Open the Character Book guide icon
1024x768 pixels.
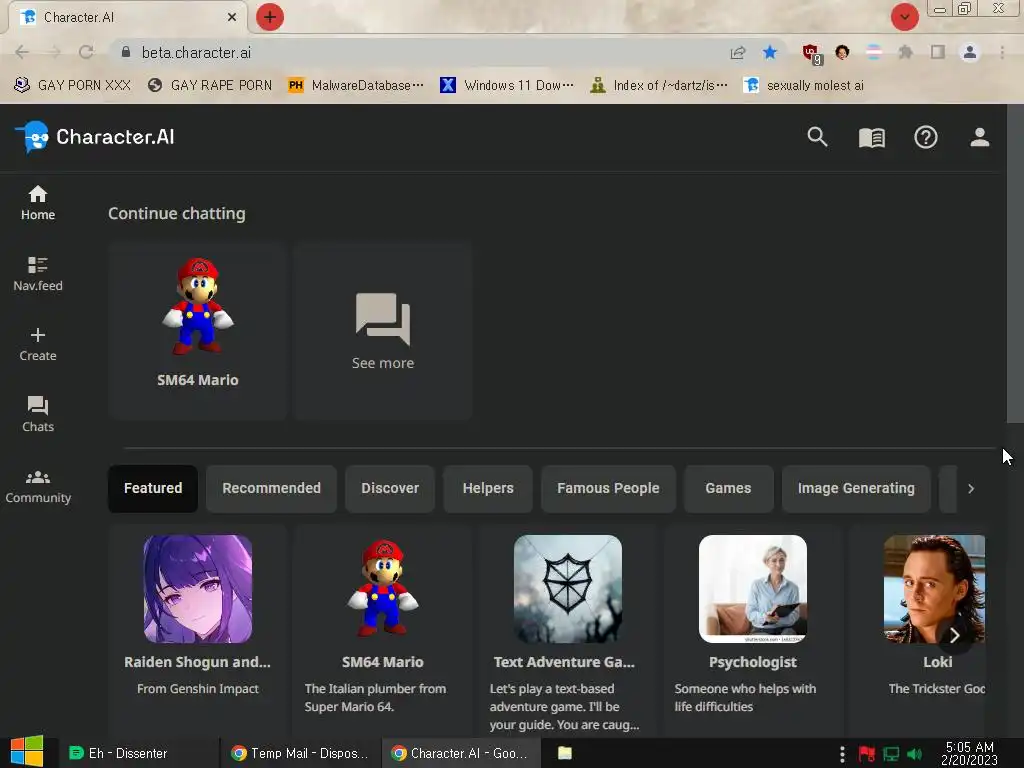point(871,138)
